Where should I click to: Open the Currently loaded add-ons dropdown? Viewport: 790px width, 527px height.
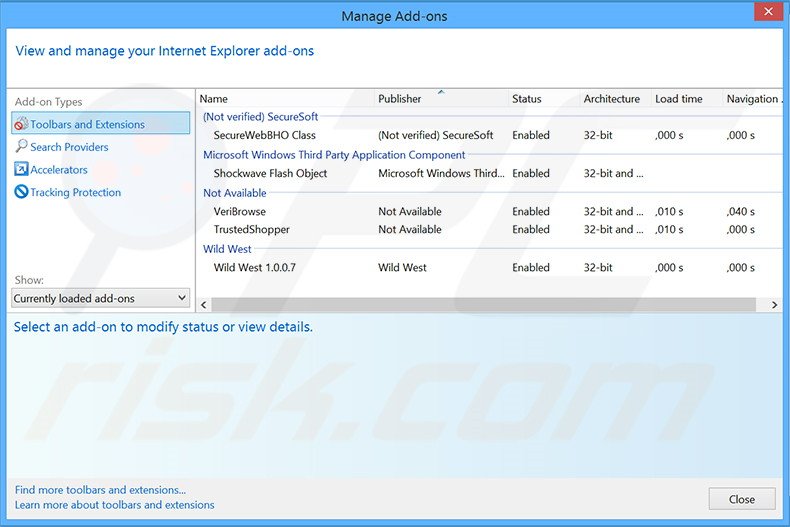101,298
